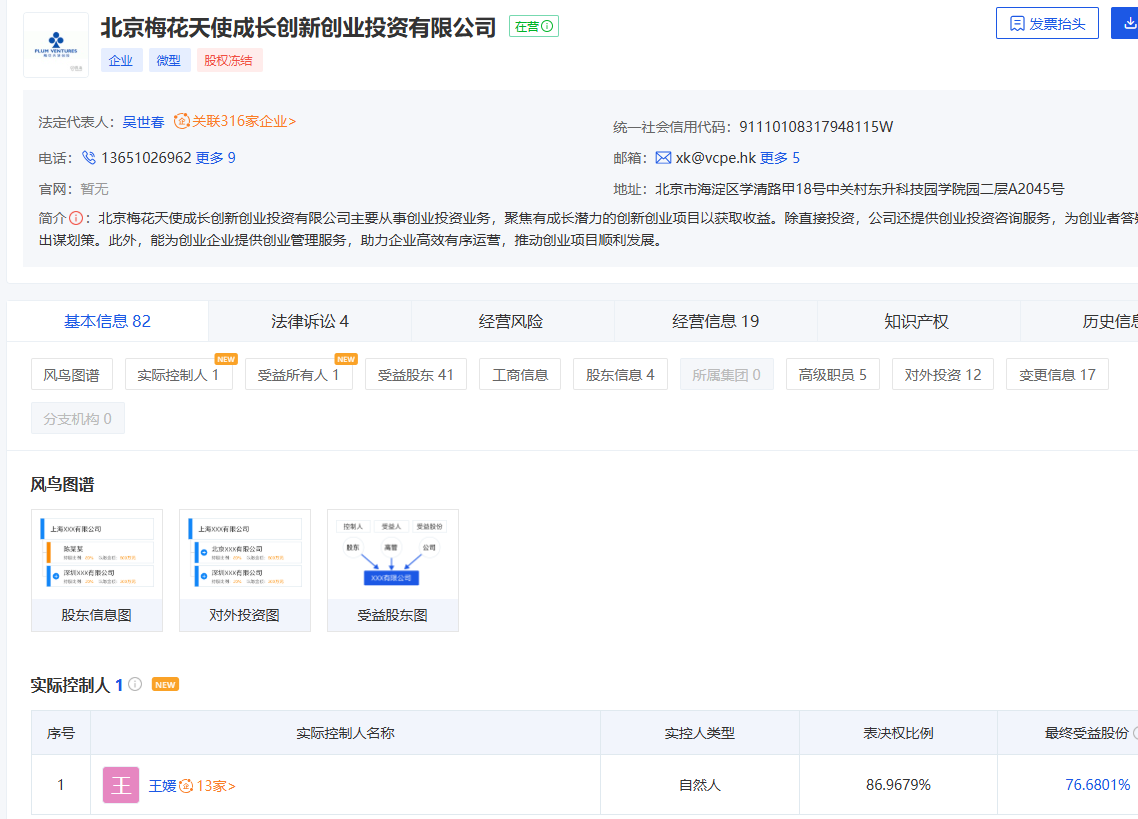1138x819 pixels.
Task: Click the disabled 分支机构 0 chip
Action: [78, 418]
